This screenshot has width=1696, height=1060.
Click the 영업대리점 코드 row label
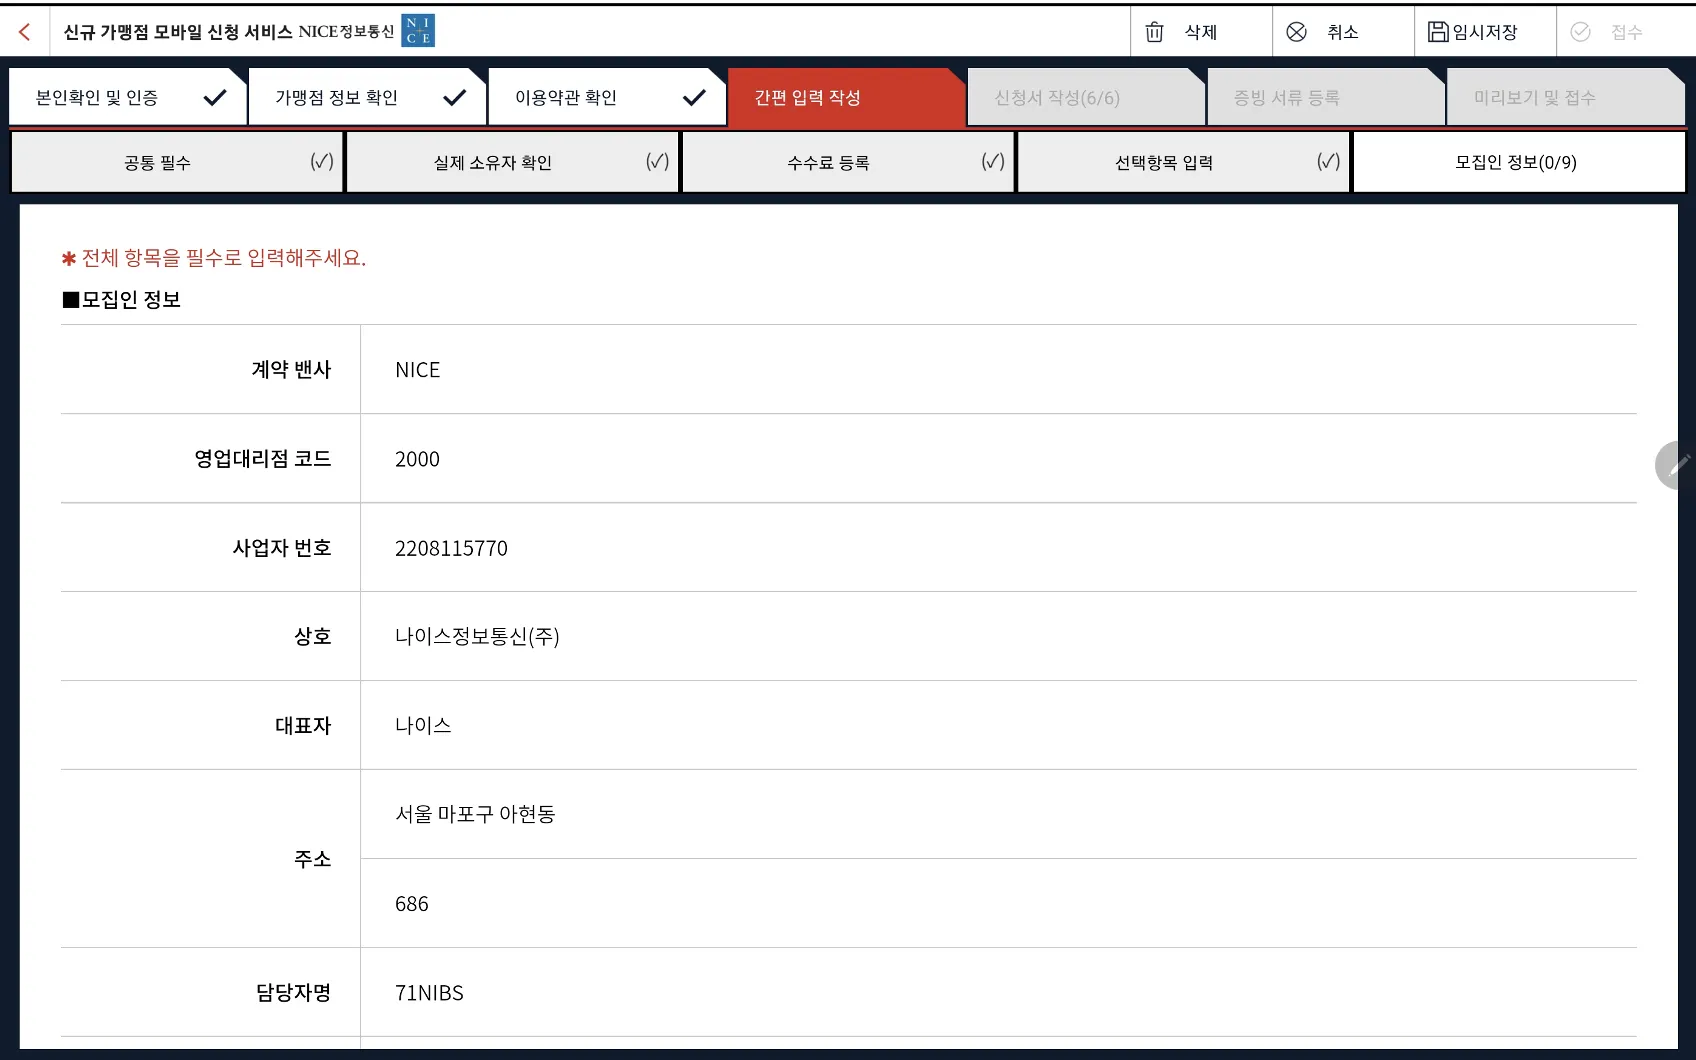tap(263, 458)
